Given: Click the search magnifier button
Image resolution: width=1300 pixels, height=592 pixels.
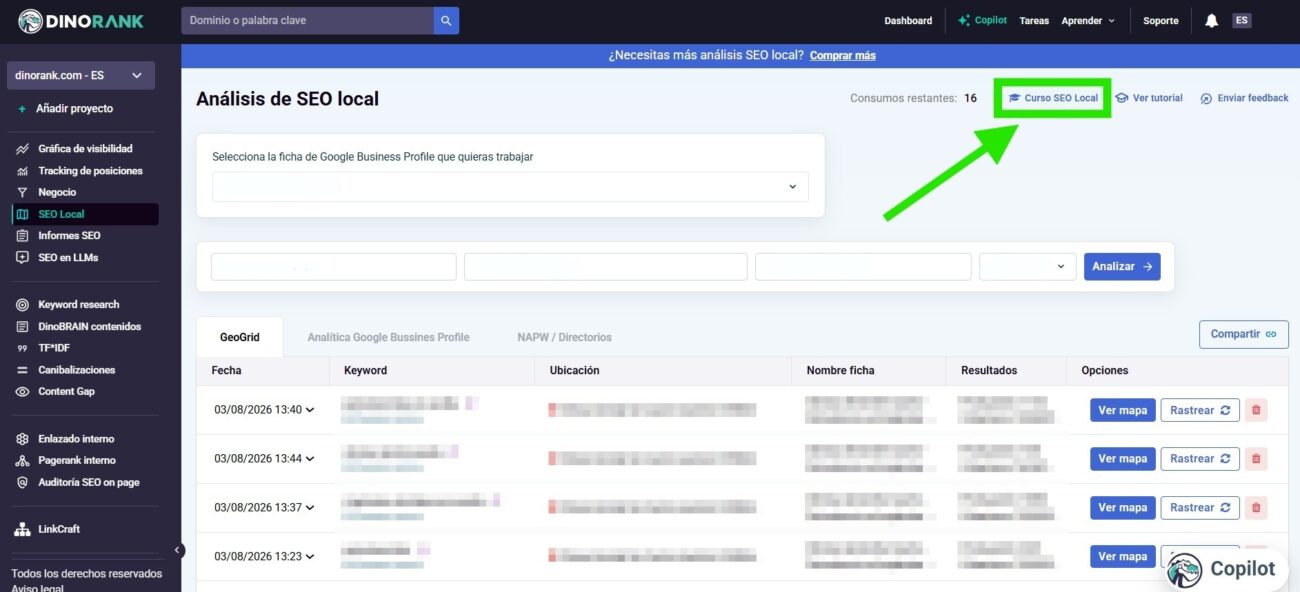Looking at the screenshot, I should (446, 20).
